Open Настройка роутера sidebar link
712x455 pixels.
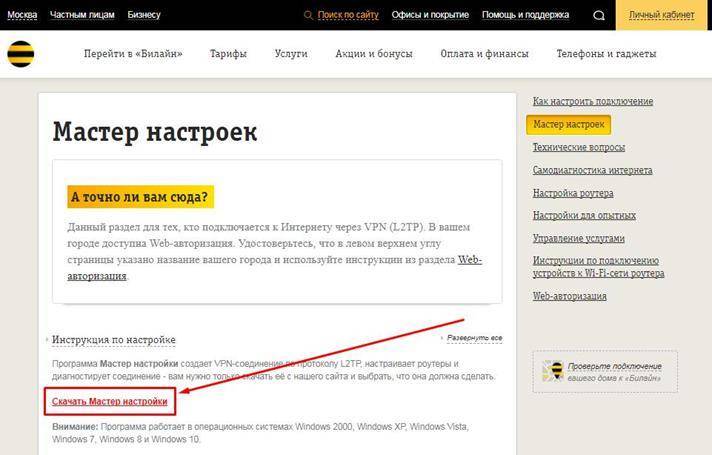coord(573,193)
